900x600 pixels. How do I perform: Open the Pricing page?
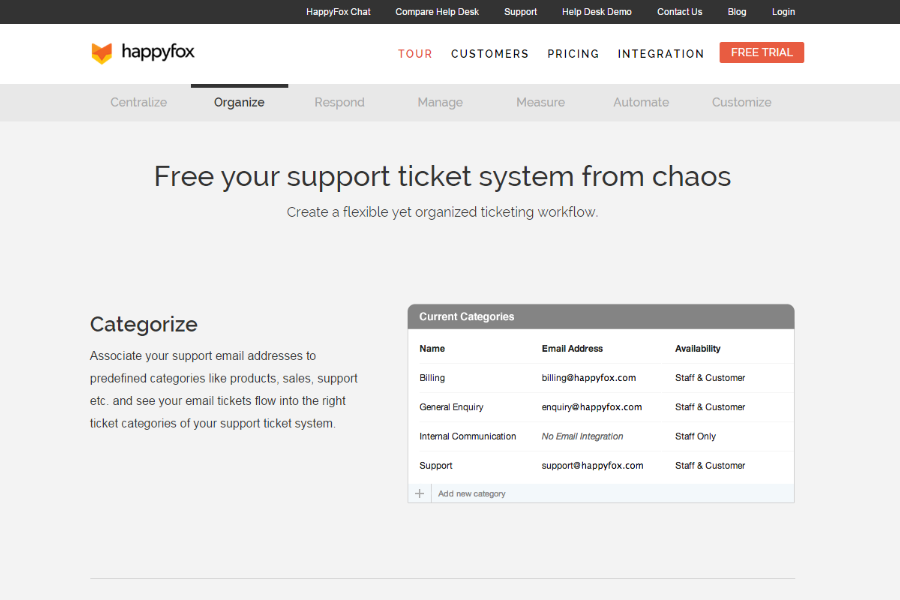click(573, 54)
